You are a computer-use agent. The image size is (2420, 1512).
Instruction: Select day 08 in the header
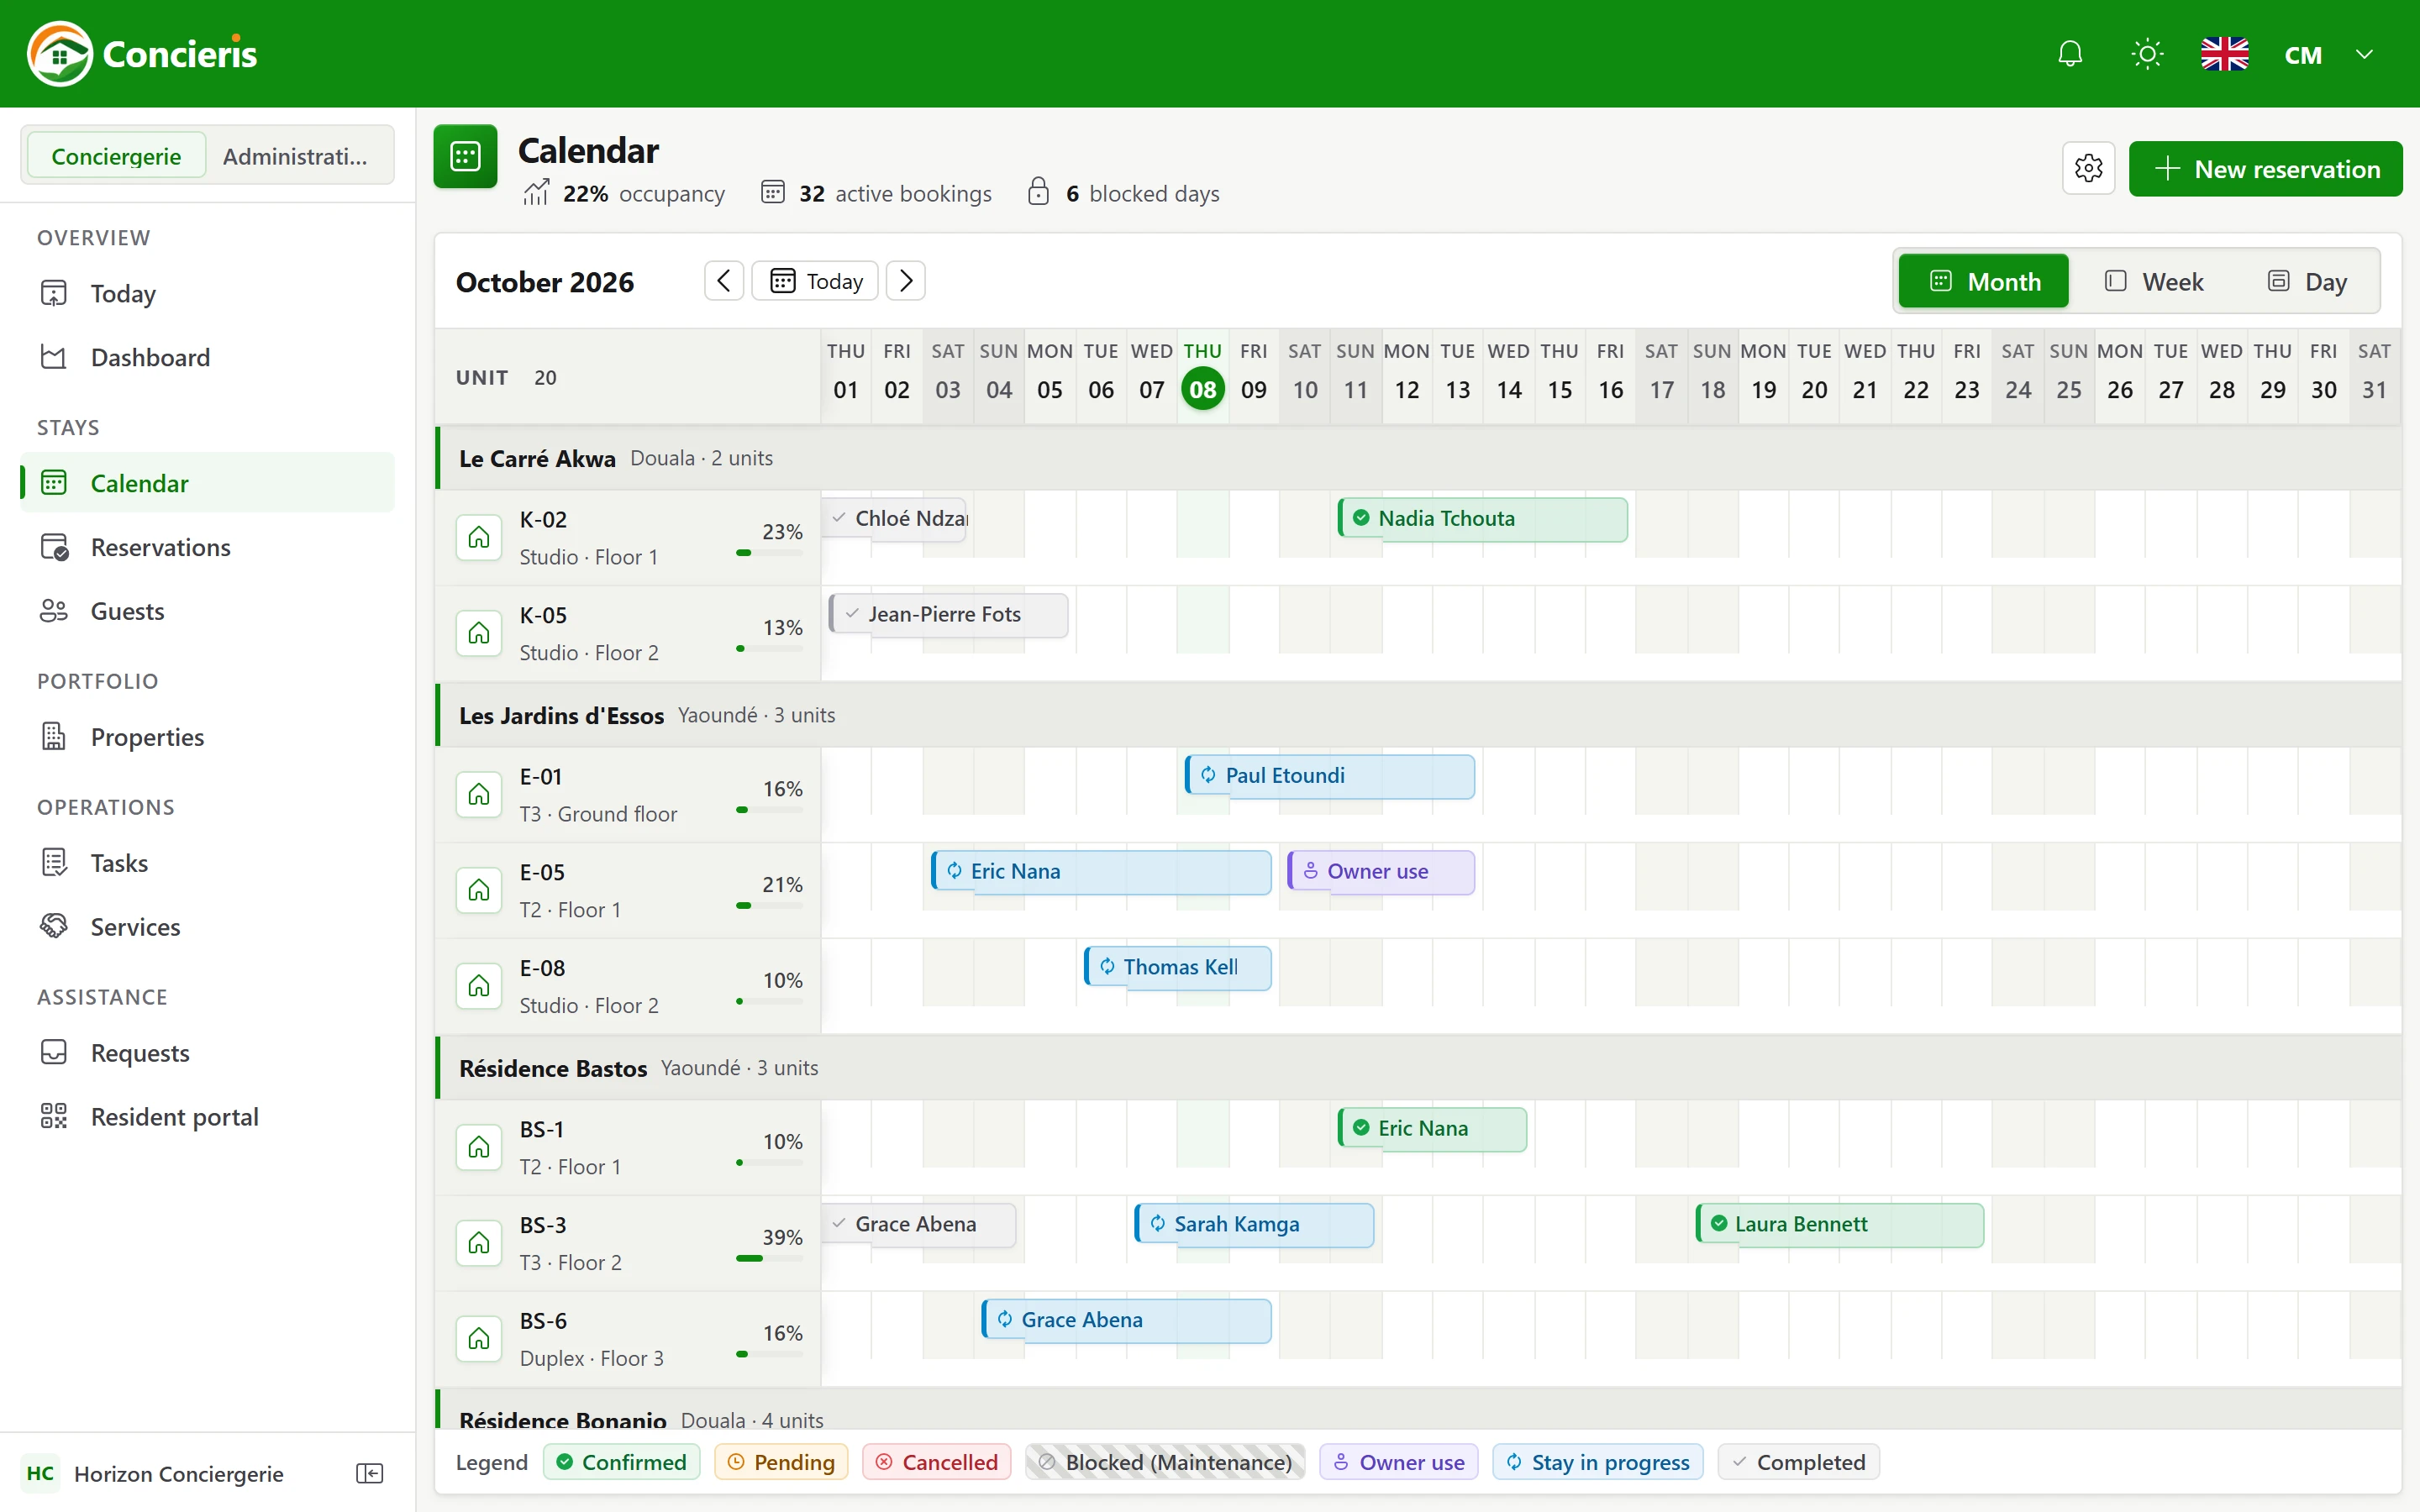1202,389
